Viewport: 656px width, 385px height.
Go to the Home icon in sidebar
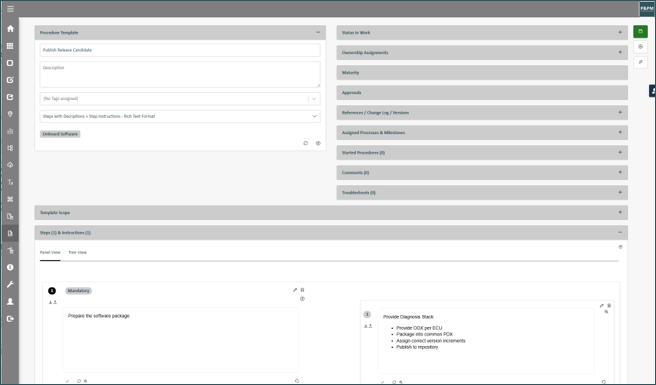click(x=10, y=28)
